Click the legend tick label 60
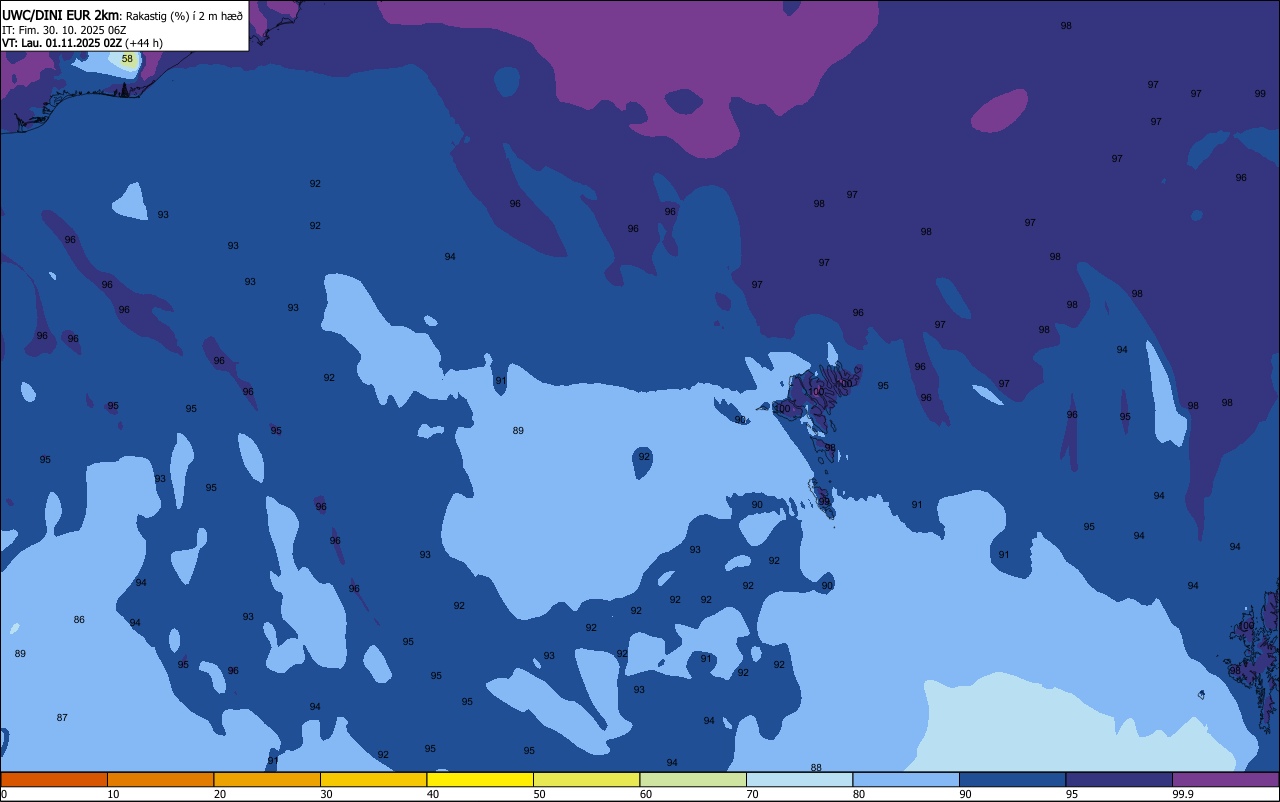 pyautogui.click(x=646, y=794)
